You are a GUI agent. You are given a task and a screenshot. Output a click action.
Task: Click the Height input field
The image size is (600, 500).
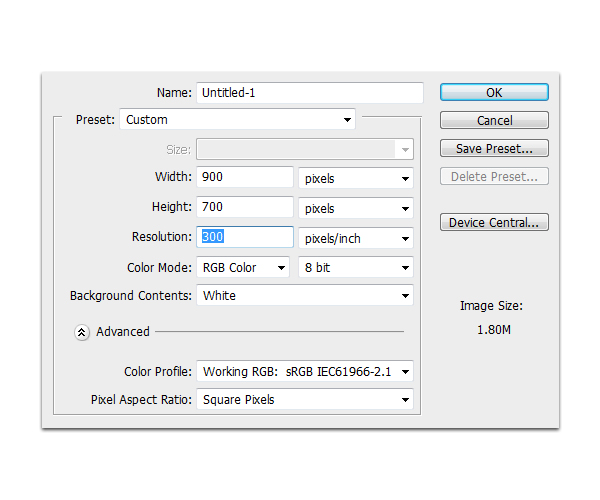(x=245, y=208)
